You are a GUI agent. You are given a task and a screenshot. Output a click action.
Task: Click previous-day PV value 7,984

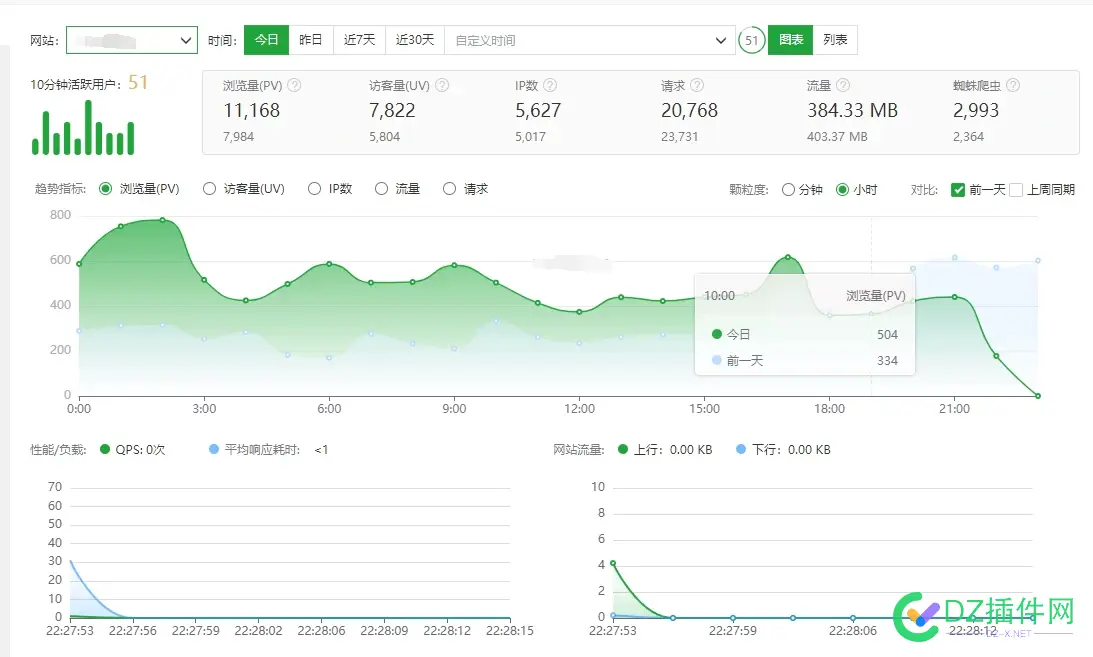pos(238,137)
